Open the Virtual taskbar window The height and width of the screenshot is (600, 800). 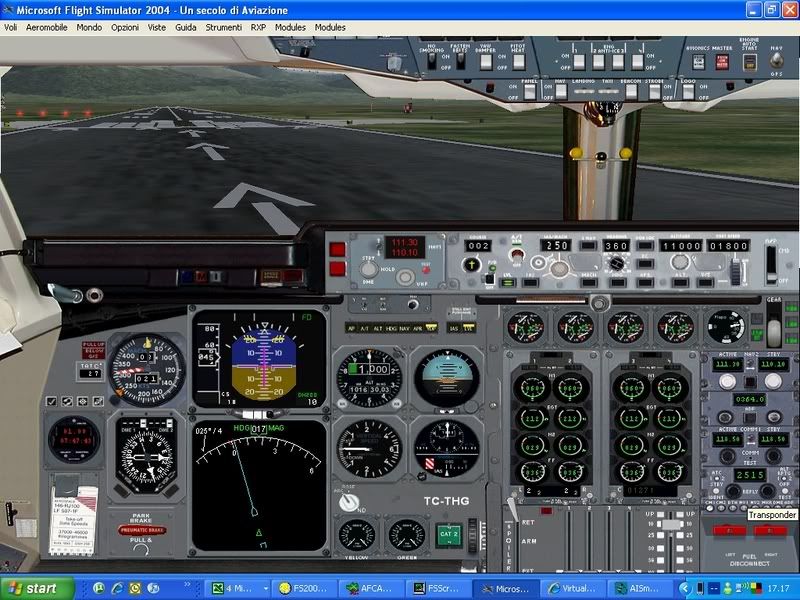point(573,588)
